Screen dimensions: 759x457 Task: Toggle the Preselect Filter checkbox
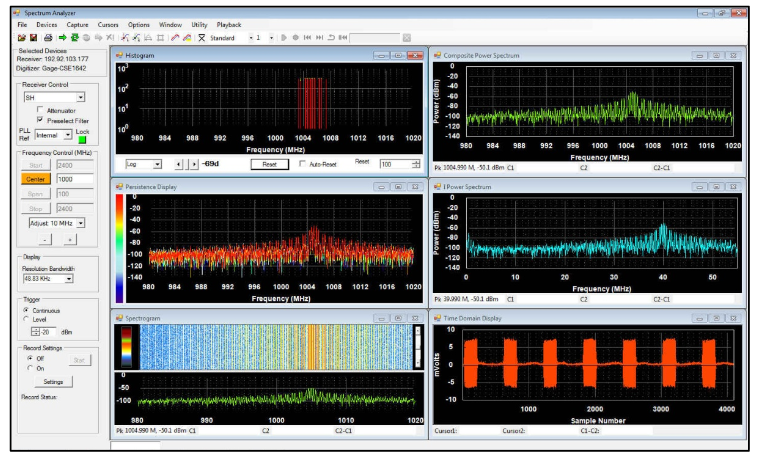point(41,119)
